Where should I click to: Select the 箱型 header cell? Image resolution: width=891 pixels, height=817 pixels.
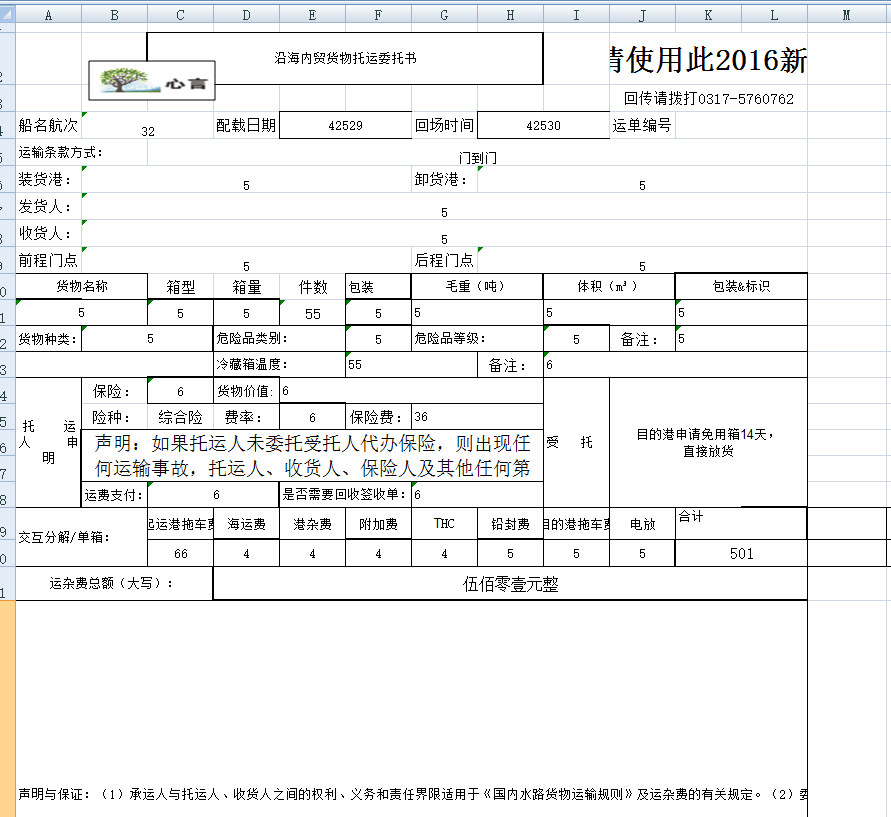[180, 286]
